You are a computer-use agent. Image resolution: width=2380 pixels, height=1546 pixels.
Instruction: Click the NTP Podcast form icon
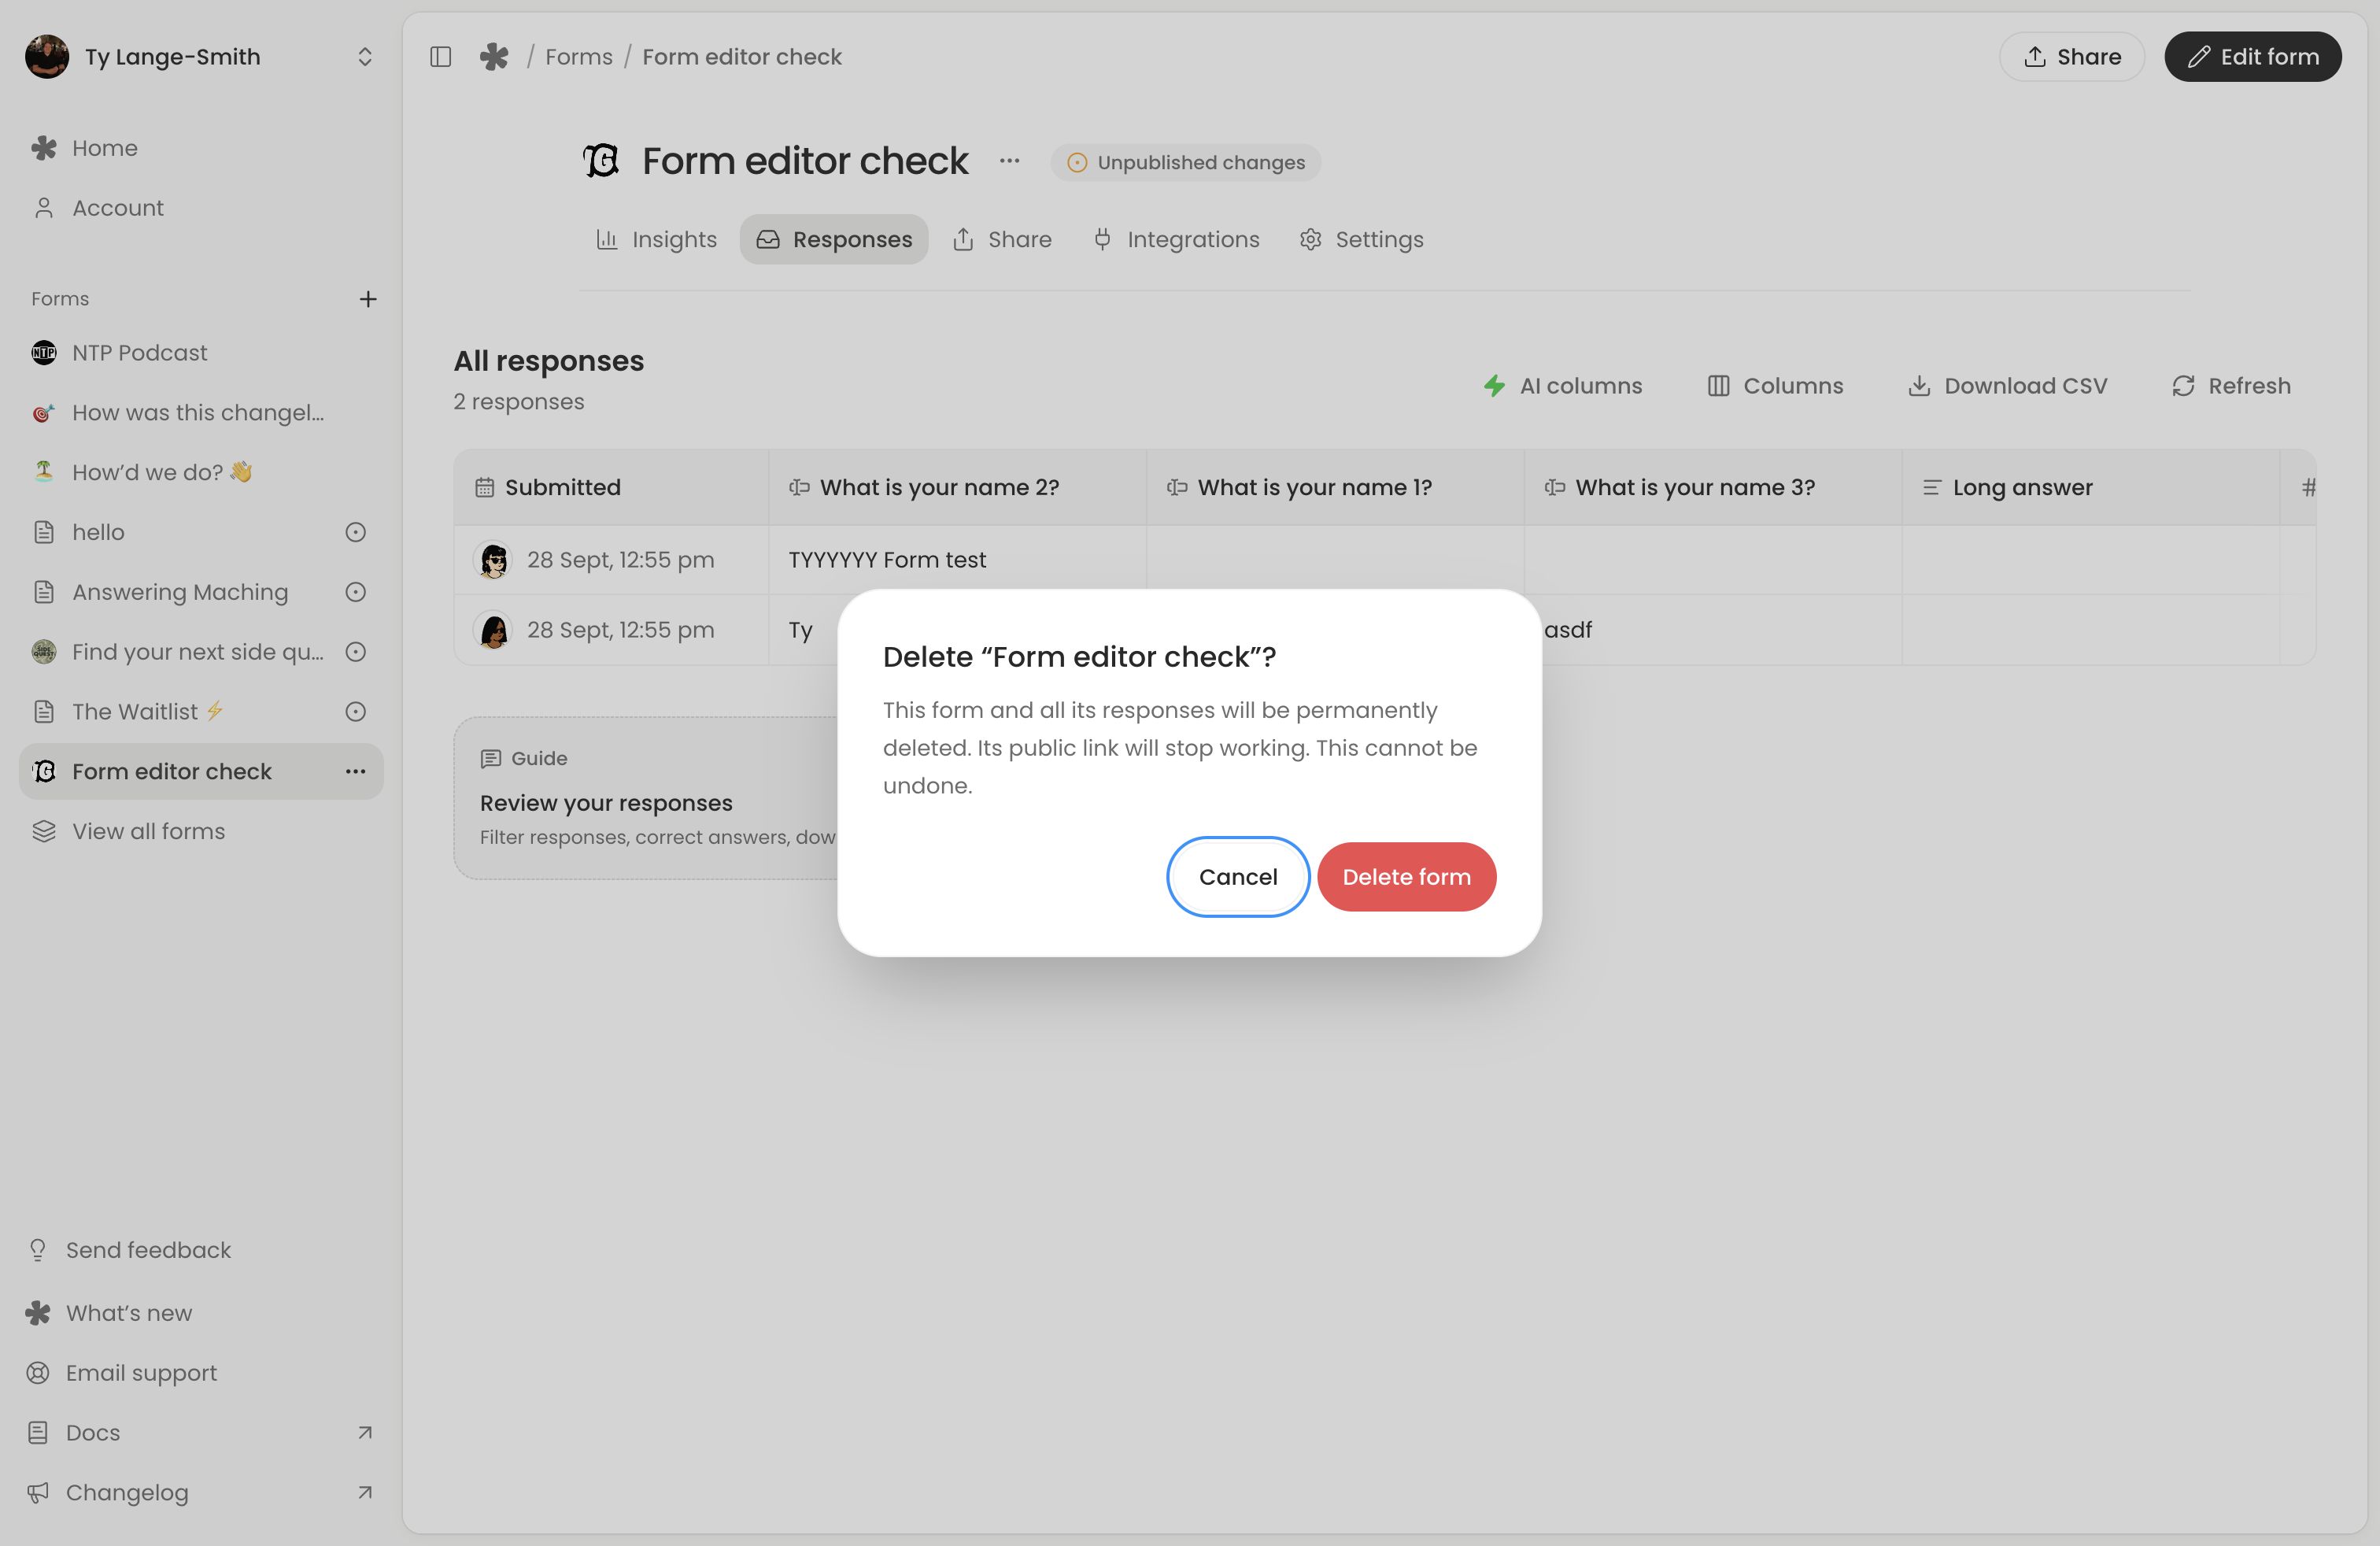(44, 353)
